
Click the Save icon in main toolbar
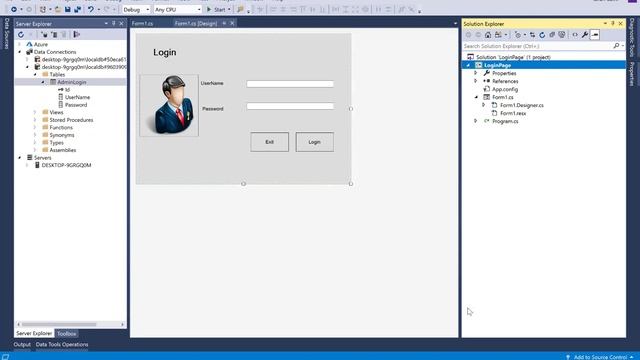tap(68, 9)
